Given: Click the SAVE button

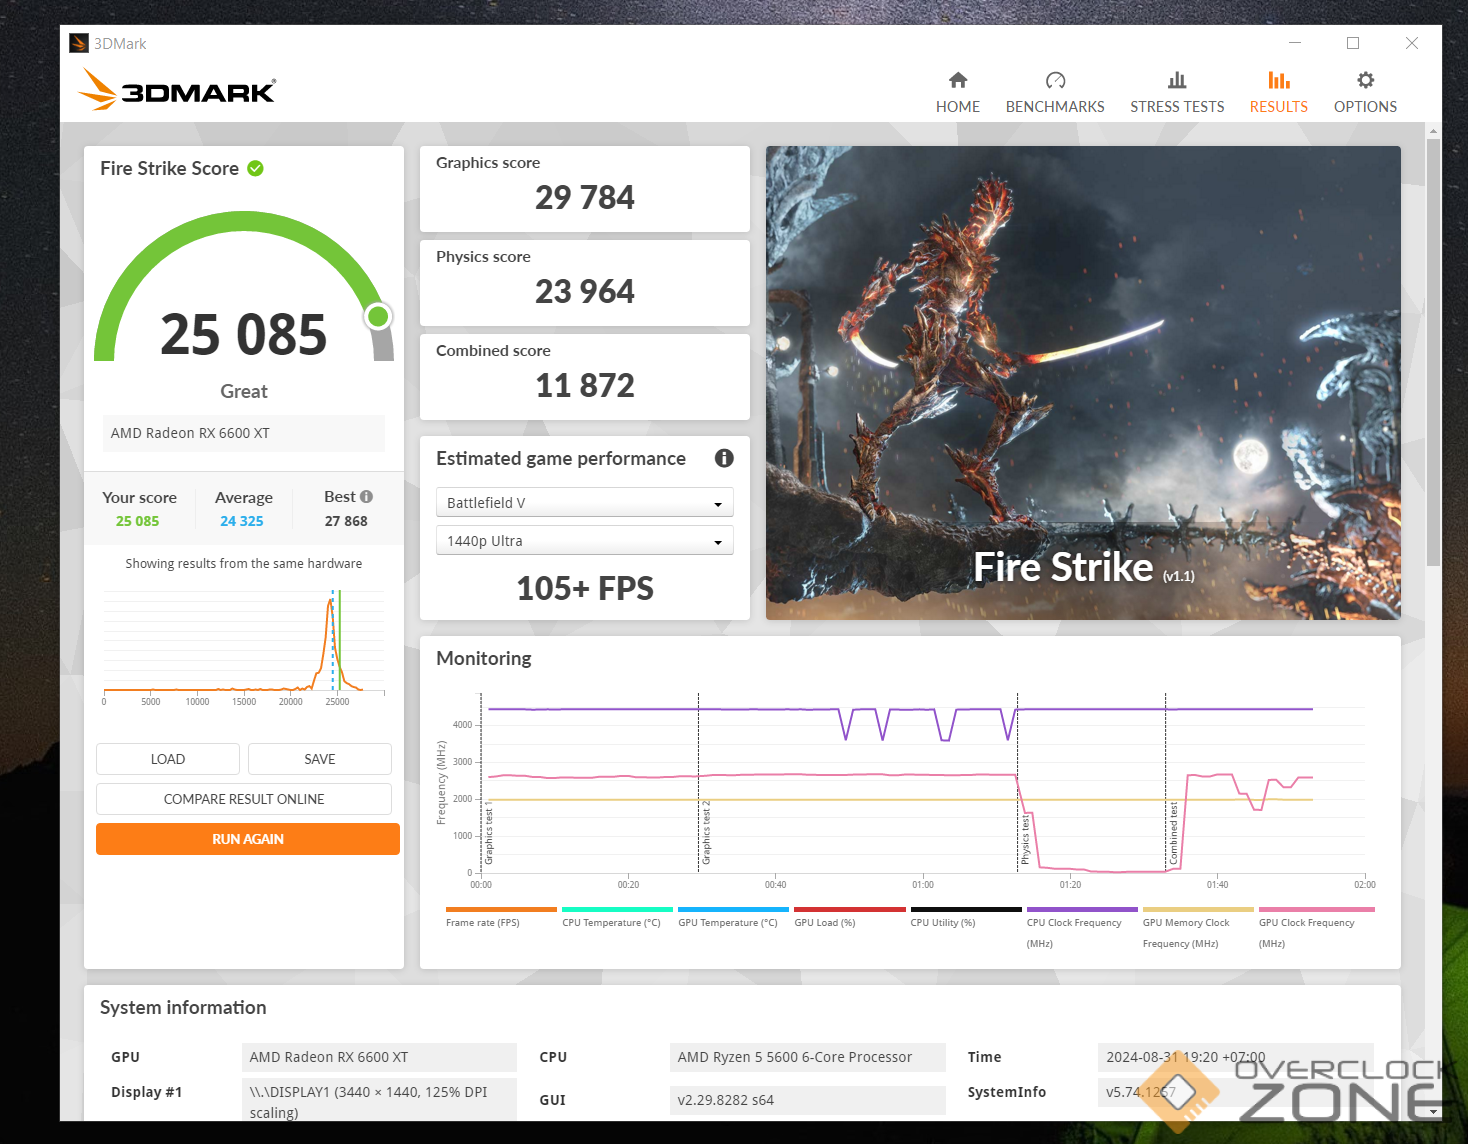Looking at the screenshot, I should 319,759.
